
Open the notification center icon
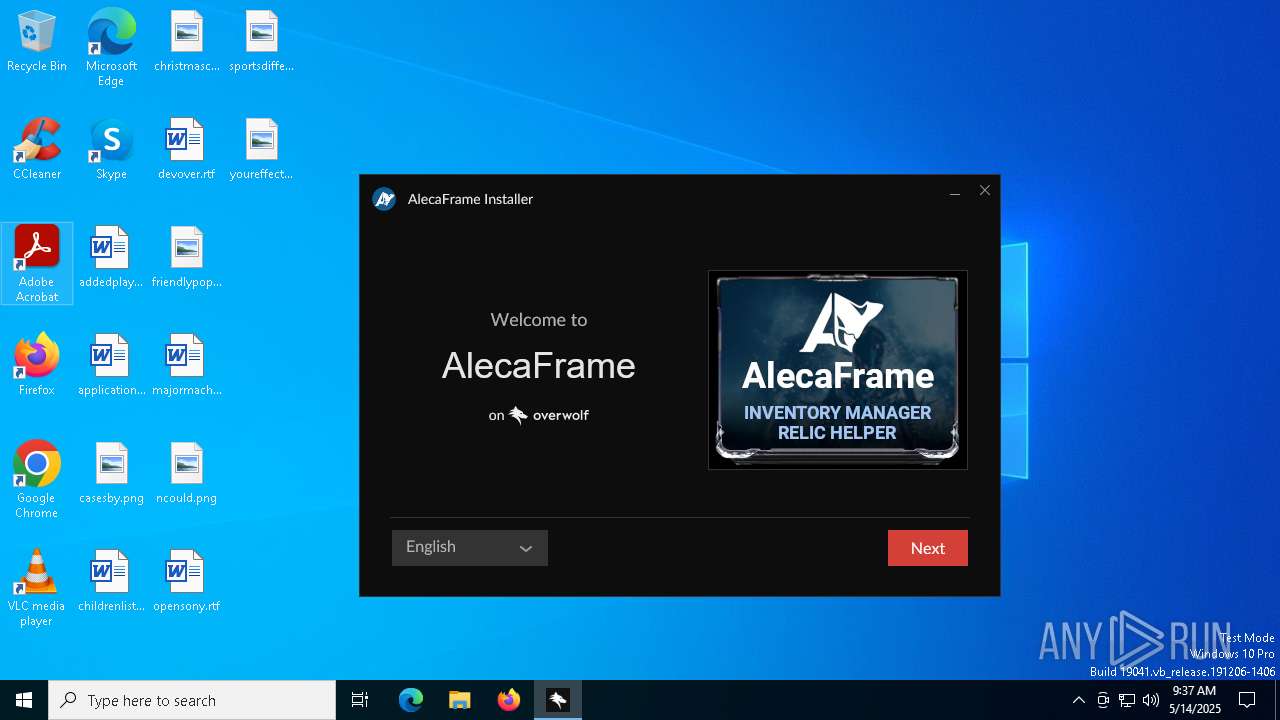[x=1247, y=700]
